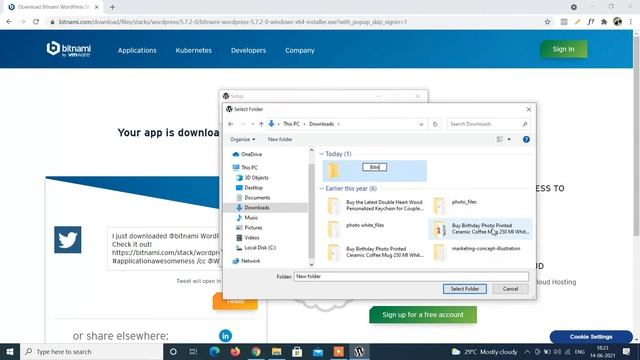Screen dimensions: 640x360
Task: Collapse the Earlier this year group
Action: pyautogui.click(x=322, y=189)
